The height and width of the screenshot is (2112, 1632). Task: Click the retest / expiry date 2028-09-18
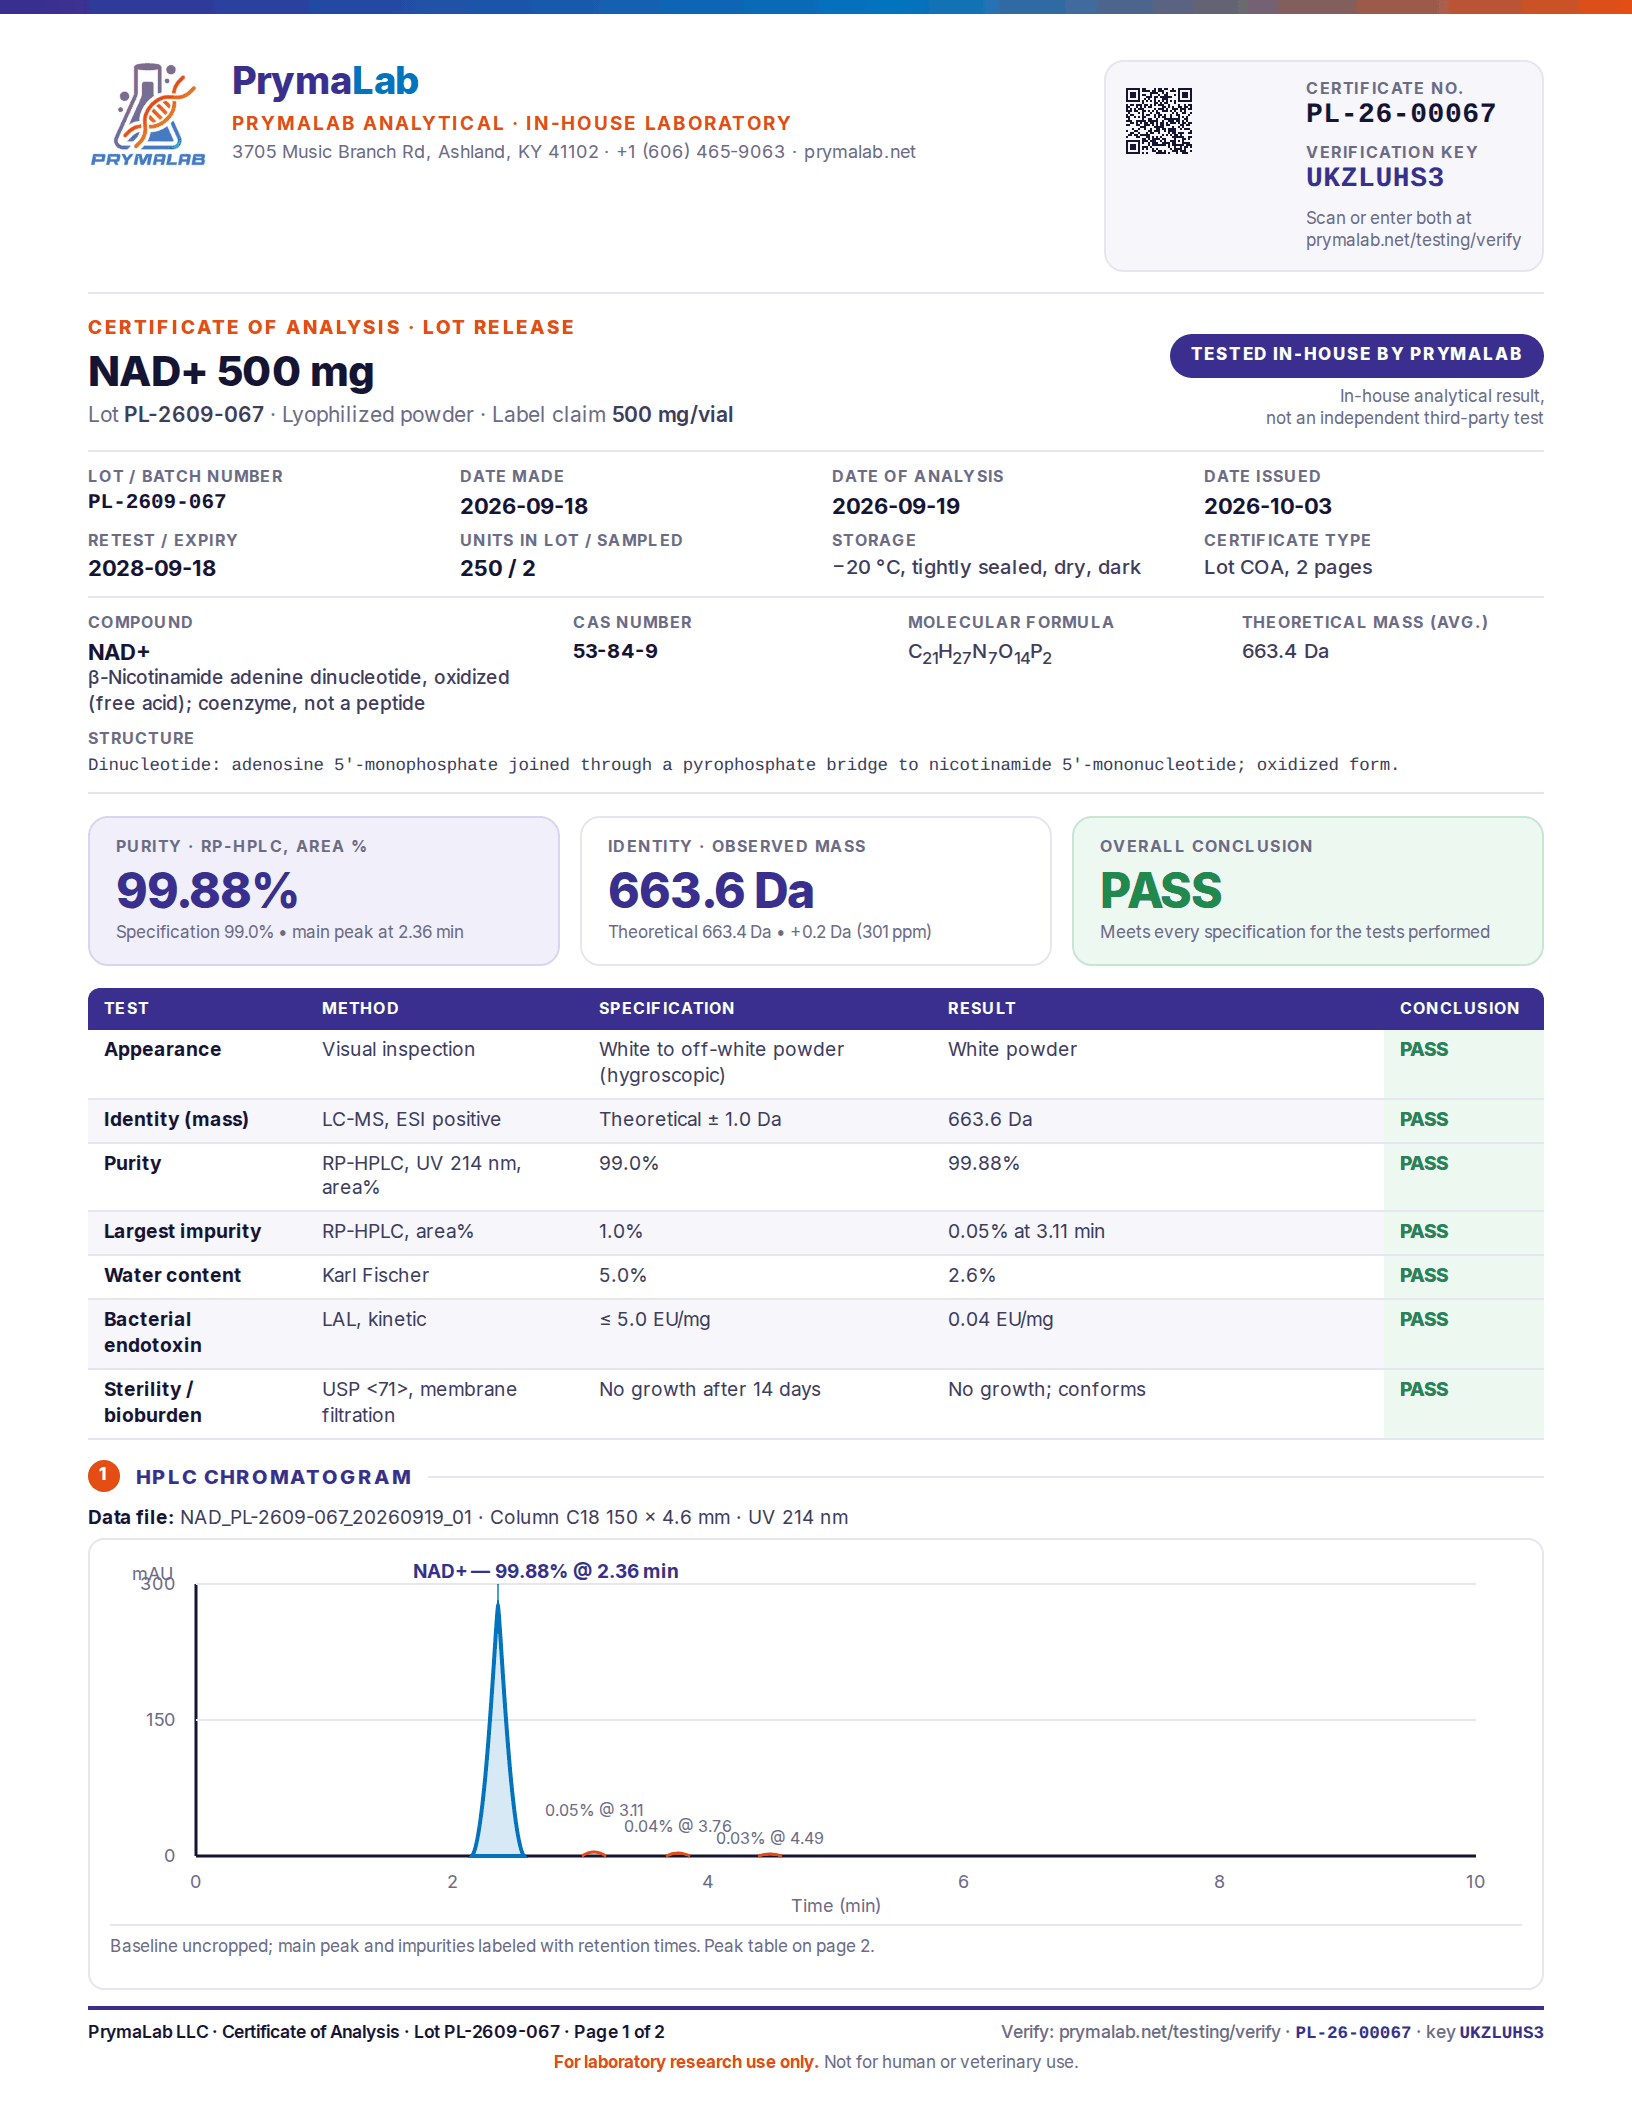[152, 568]
